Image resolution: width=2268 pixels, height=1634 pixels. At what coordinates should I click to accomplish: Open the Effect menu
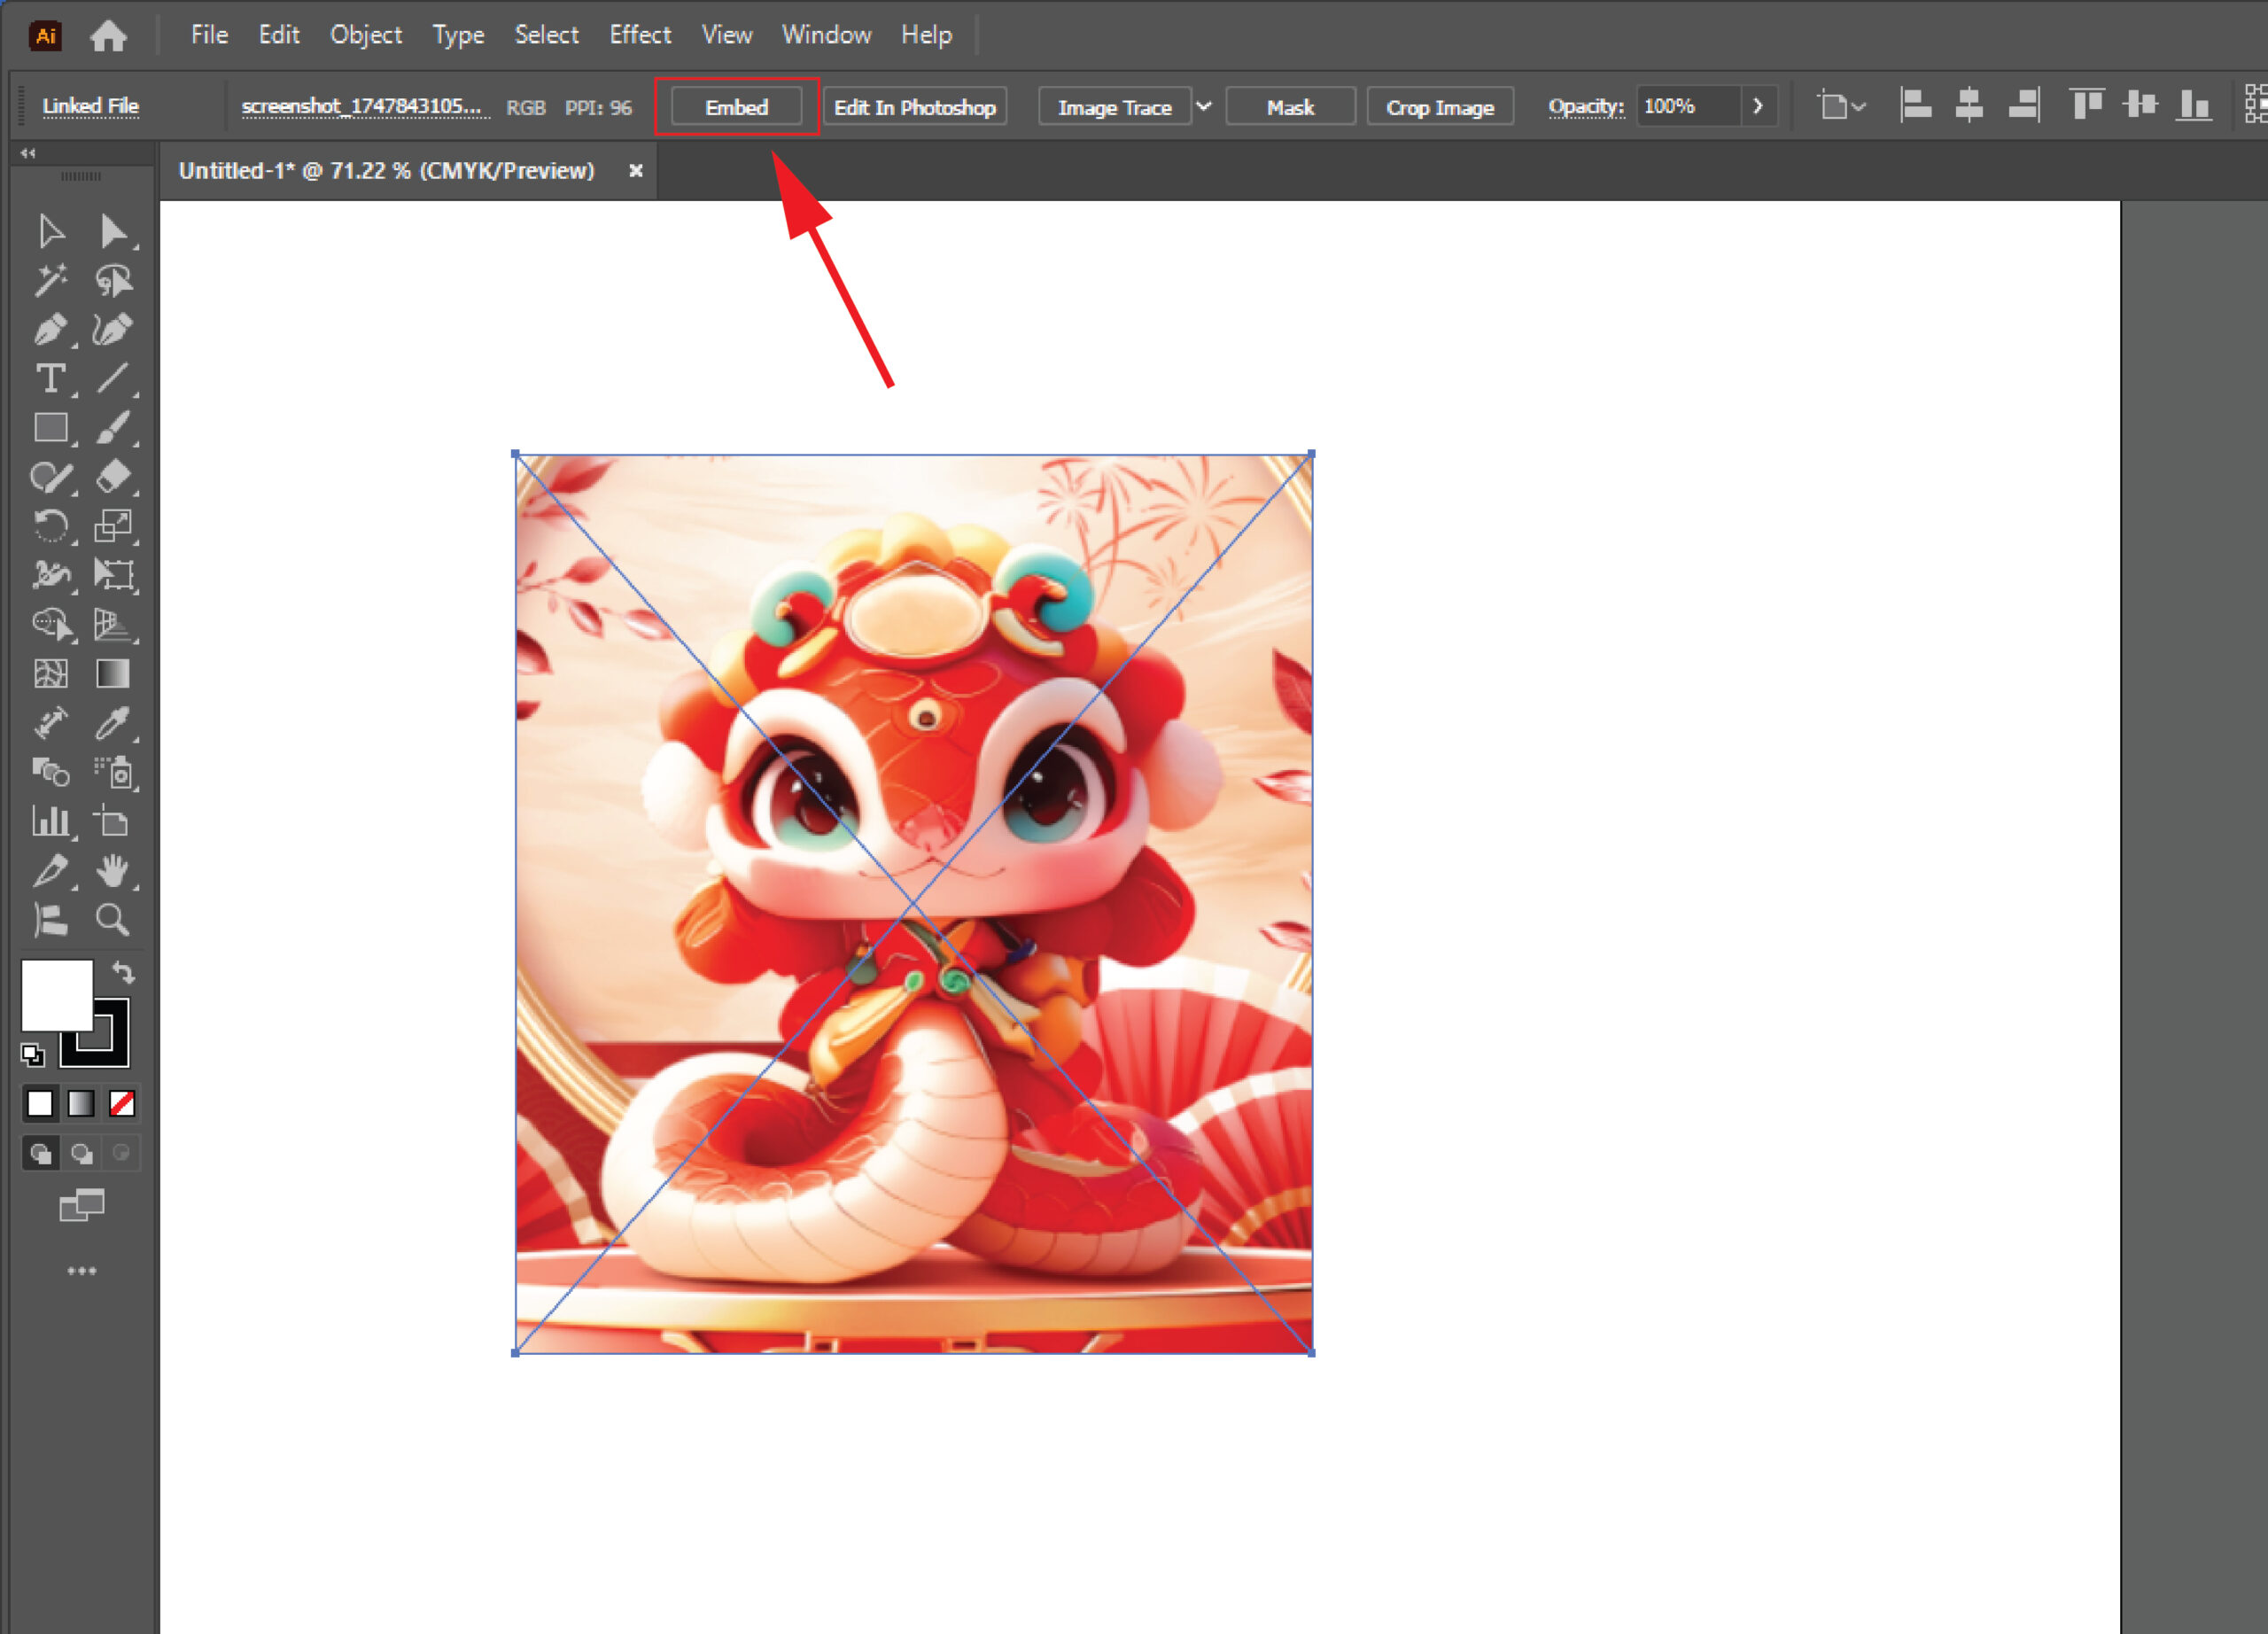[640, 35]
